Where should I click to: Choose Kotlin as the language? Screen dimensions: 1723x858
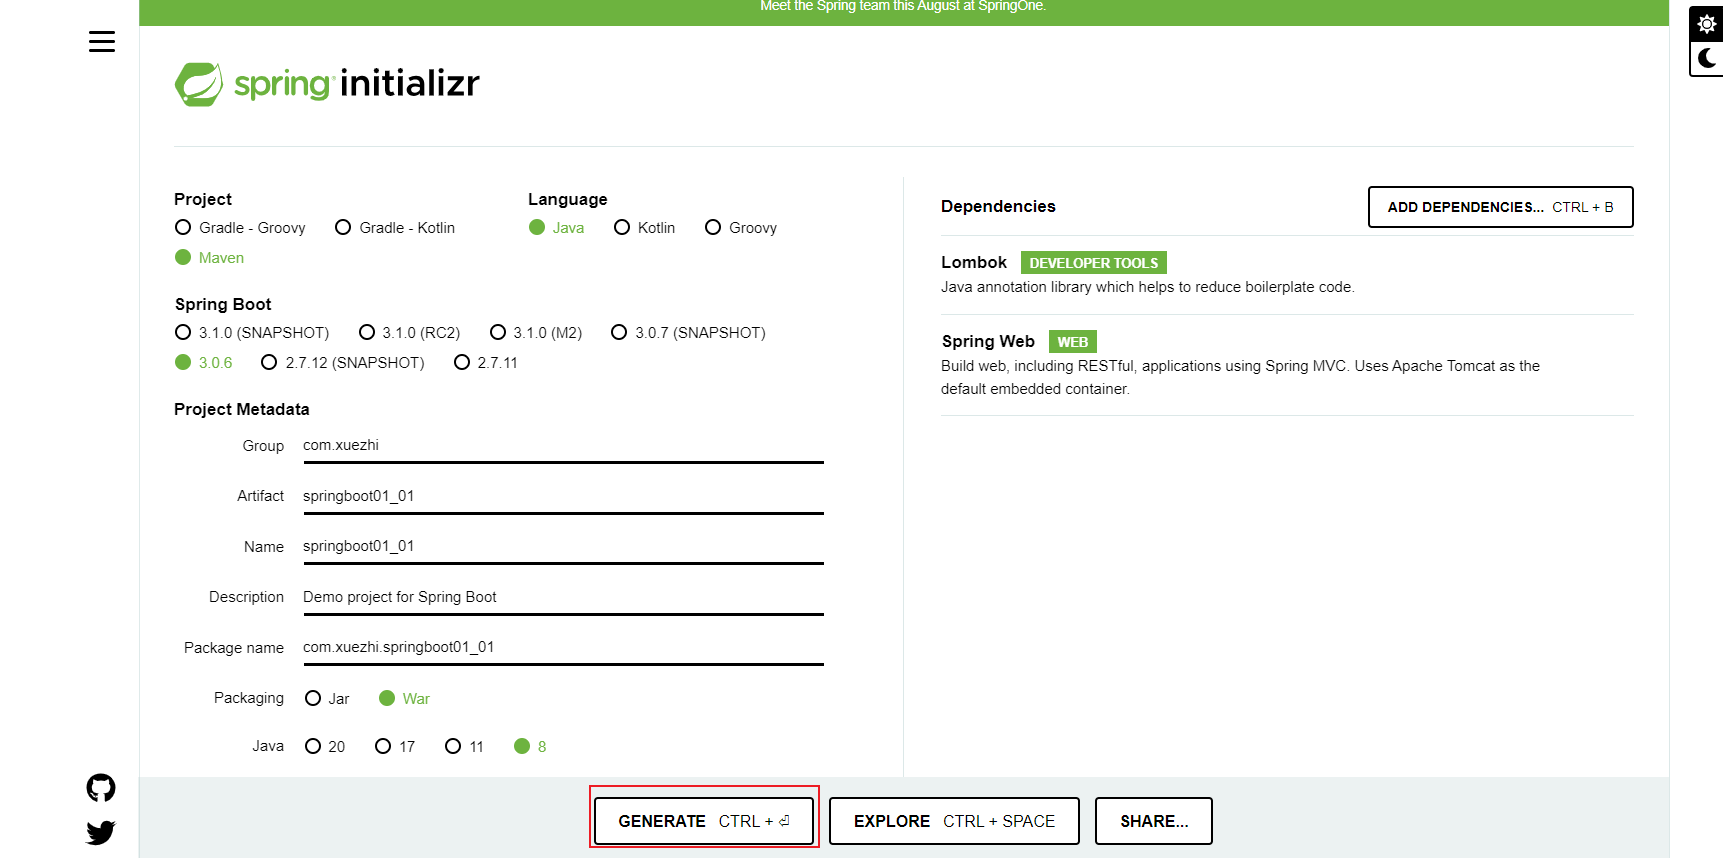click(x=644, y=228)
